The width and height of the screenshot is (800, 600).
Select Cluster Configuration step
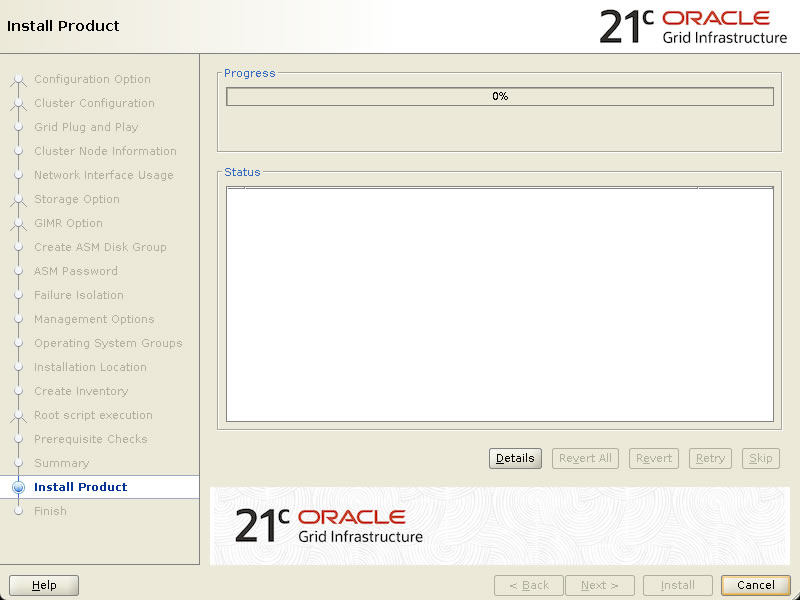pos(94,103)
